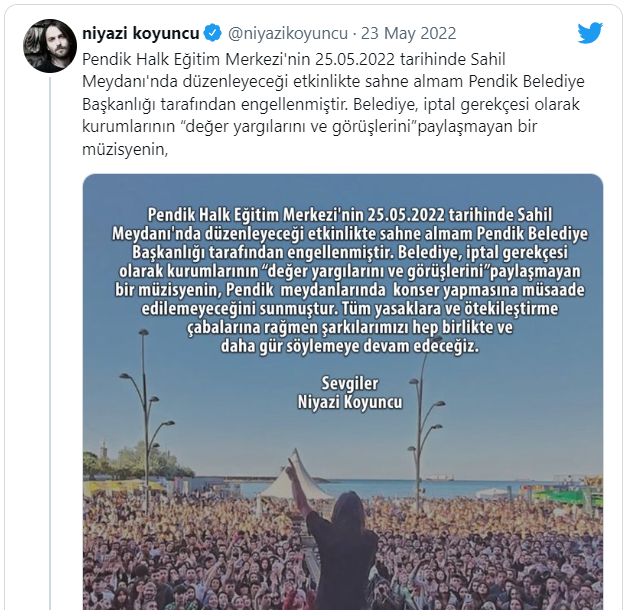Click the bold statement text on image
Viewport: 643px width, 610px height.
tap(350, 280)
